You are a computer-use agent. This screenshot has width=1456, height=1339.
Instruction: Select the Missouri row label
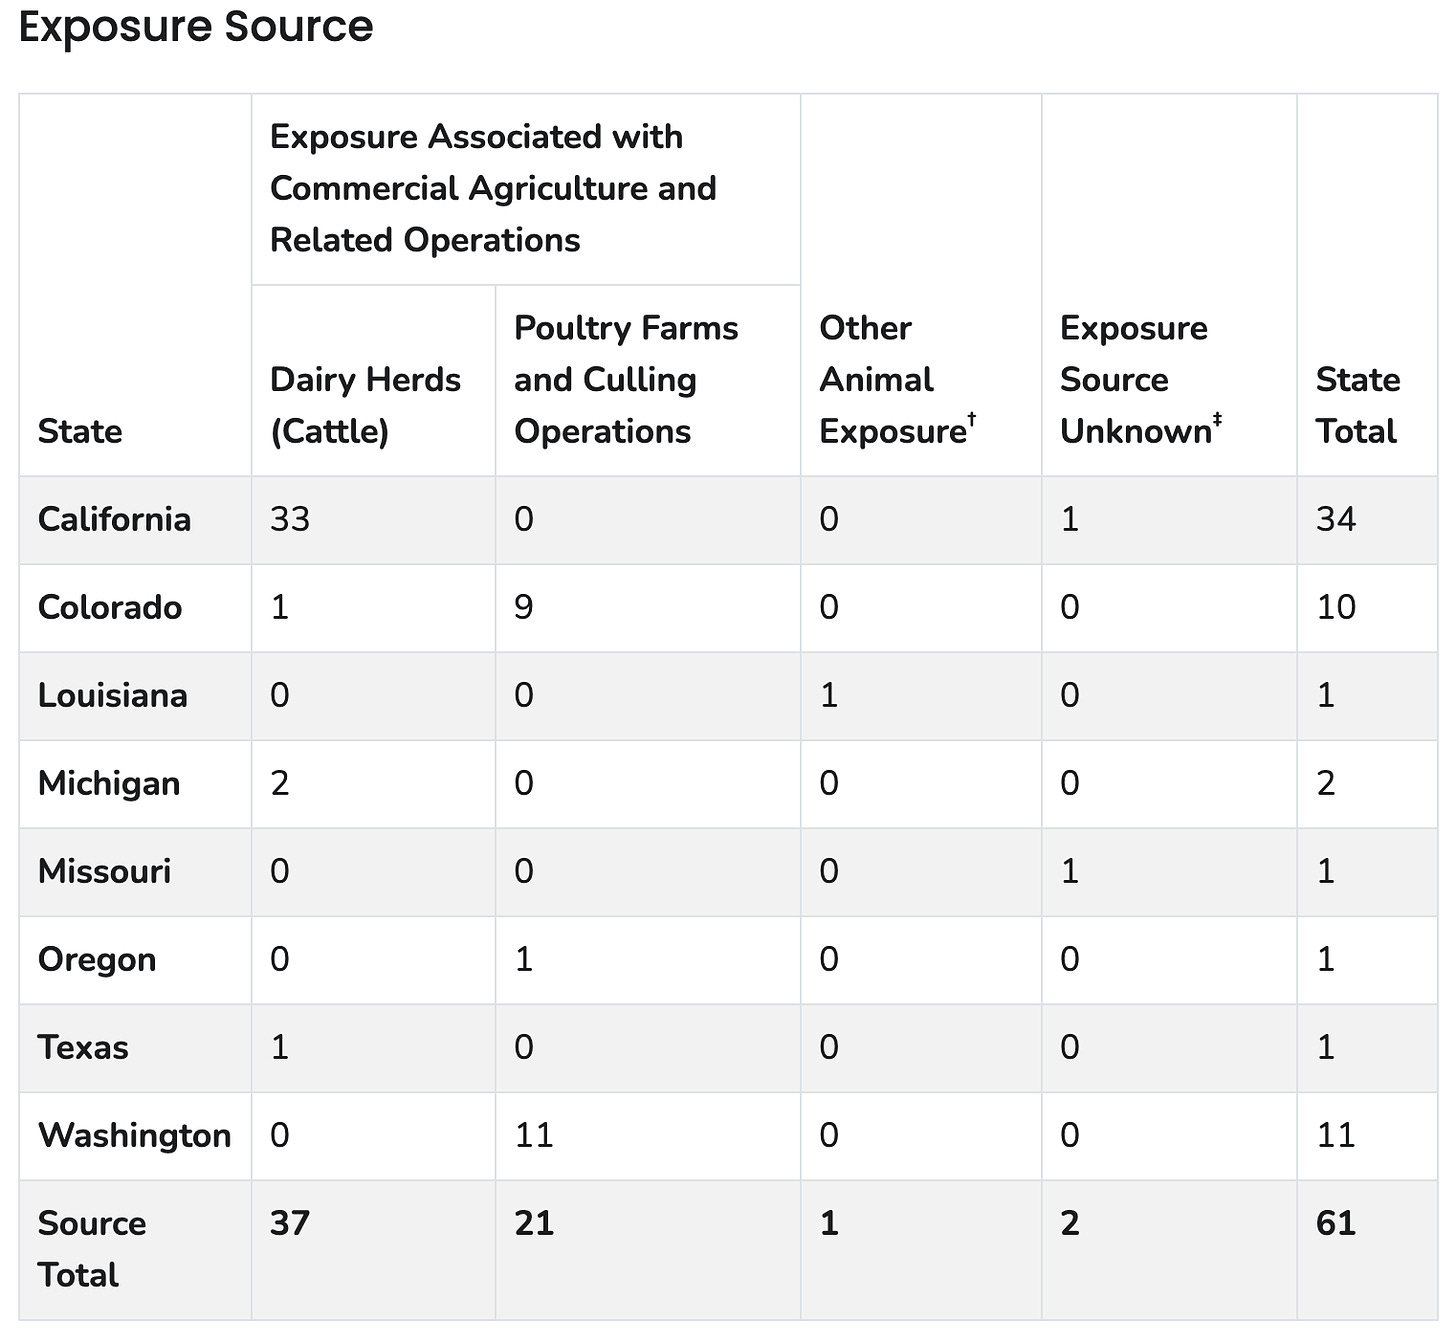[104, 871]
